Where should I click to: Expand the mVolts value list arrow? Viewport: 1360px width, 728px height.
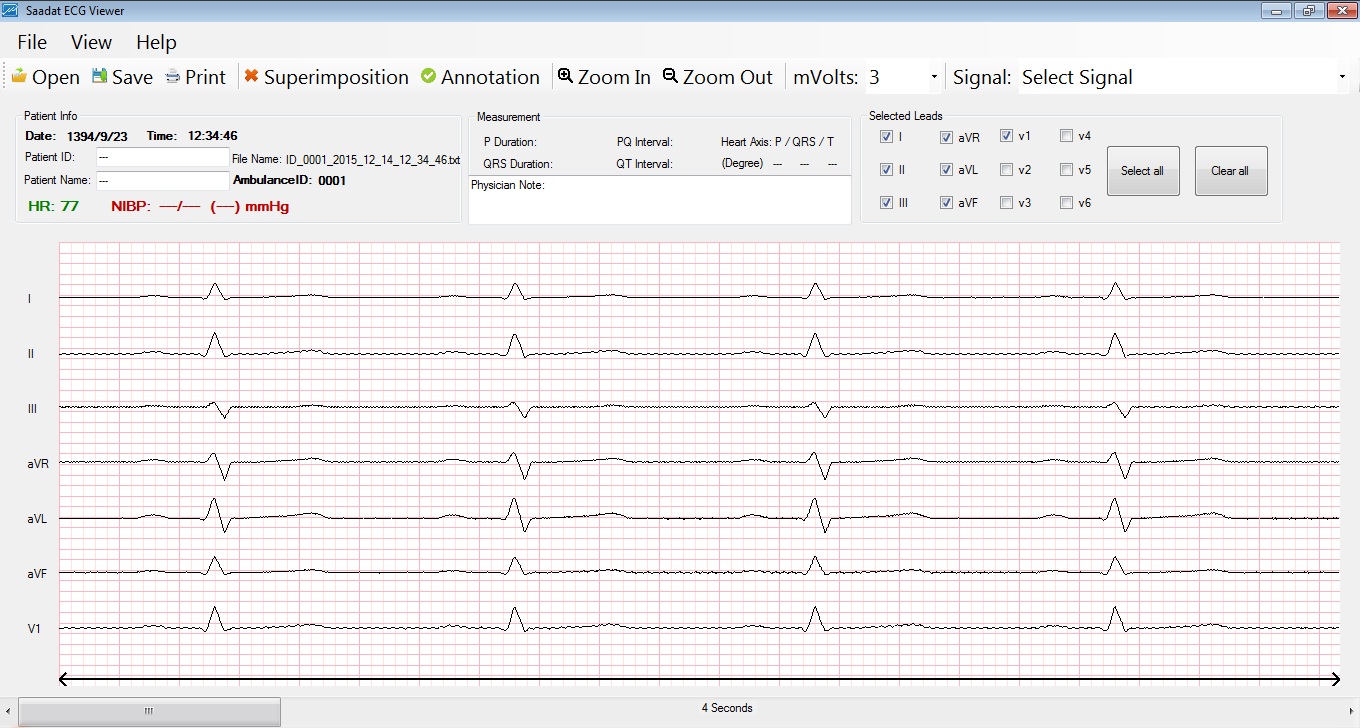(934, 76)
